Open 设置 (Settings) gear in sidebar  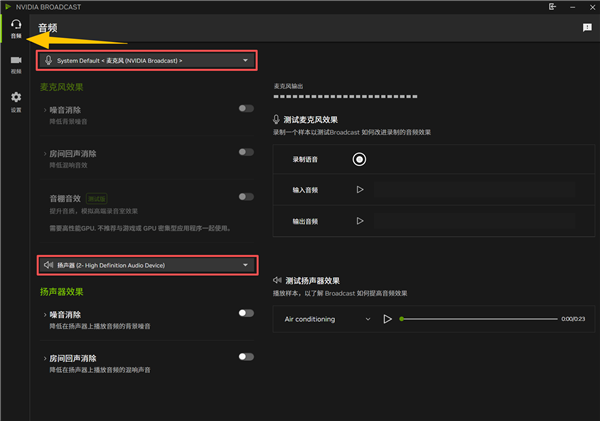coord(15,100)
